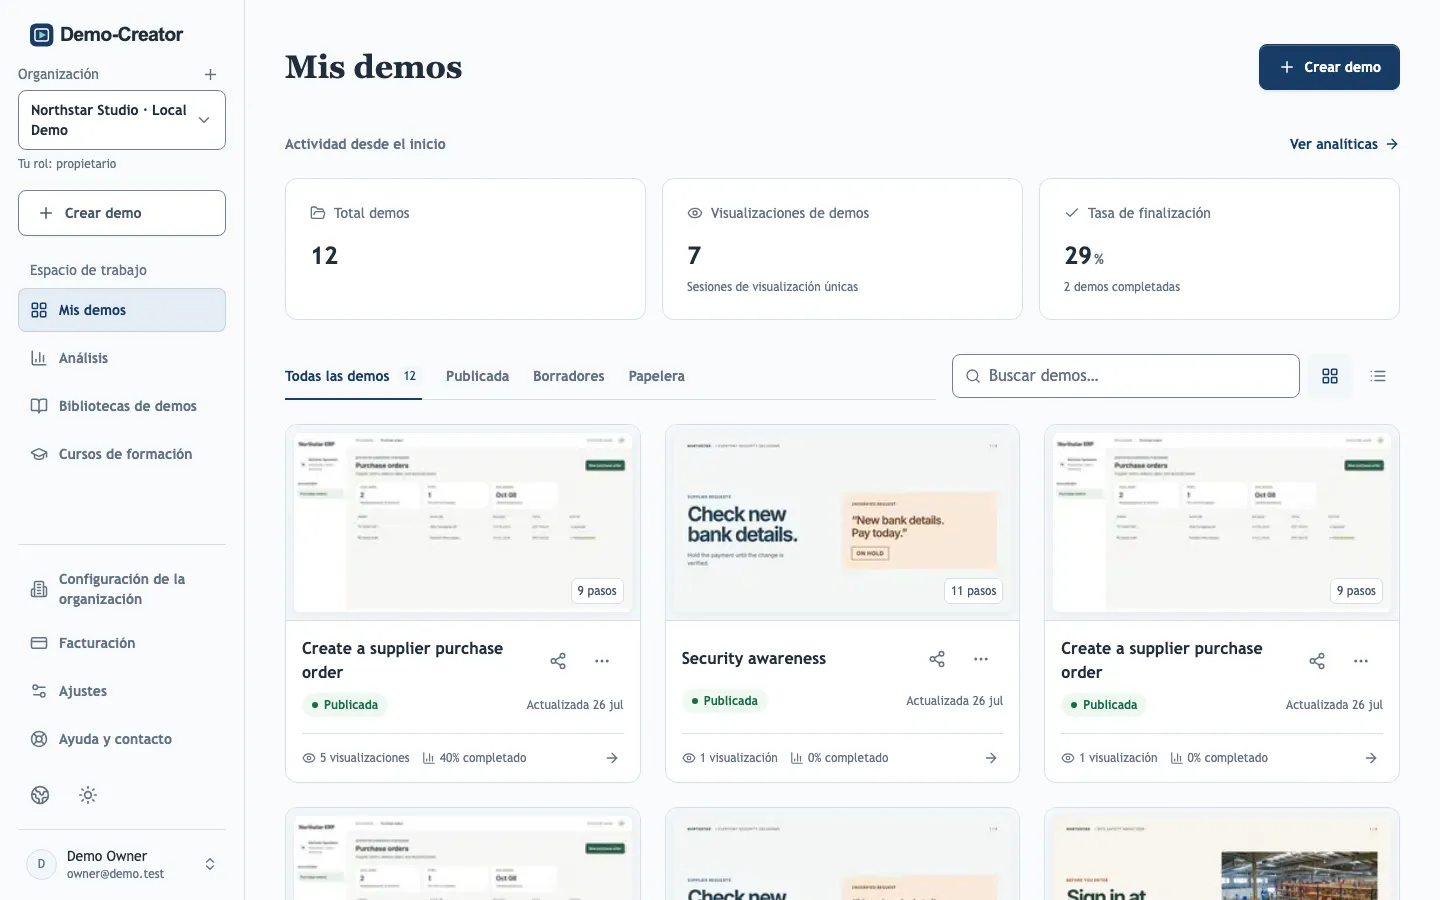This screenshot has width=1440, height=900.
Task: Switch to light theme sun icon
Action: point(88,795)
